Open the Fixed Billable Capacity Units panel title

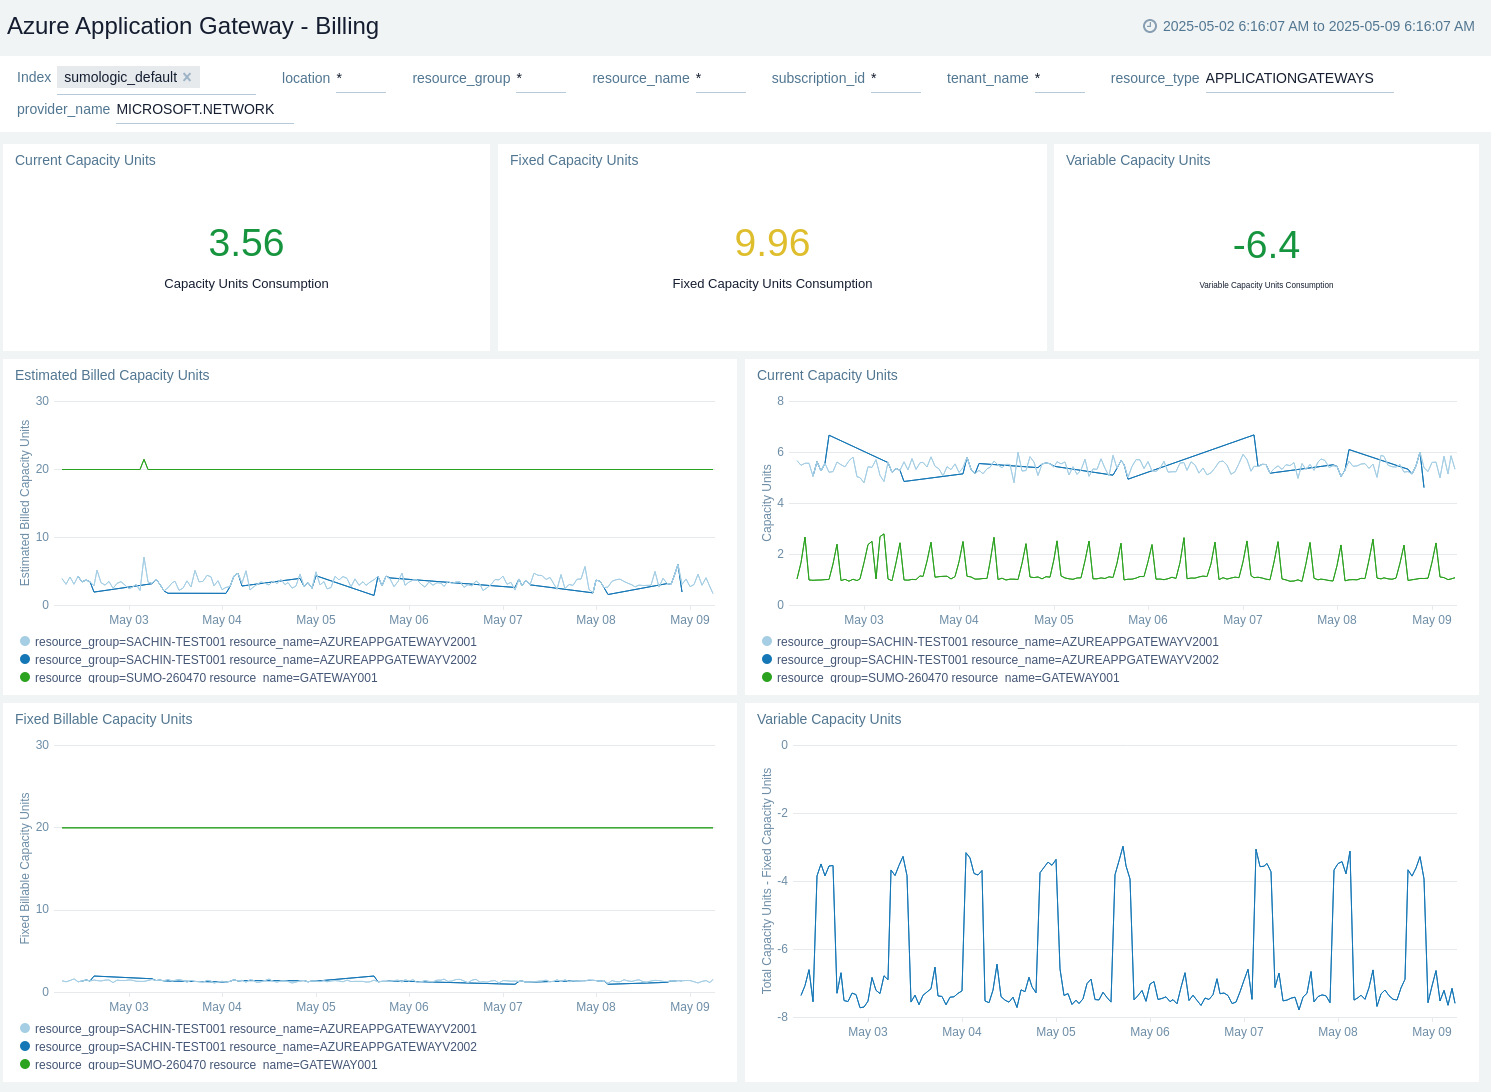coord(103,719)
